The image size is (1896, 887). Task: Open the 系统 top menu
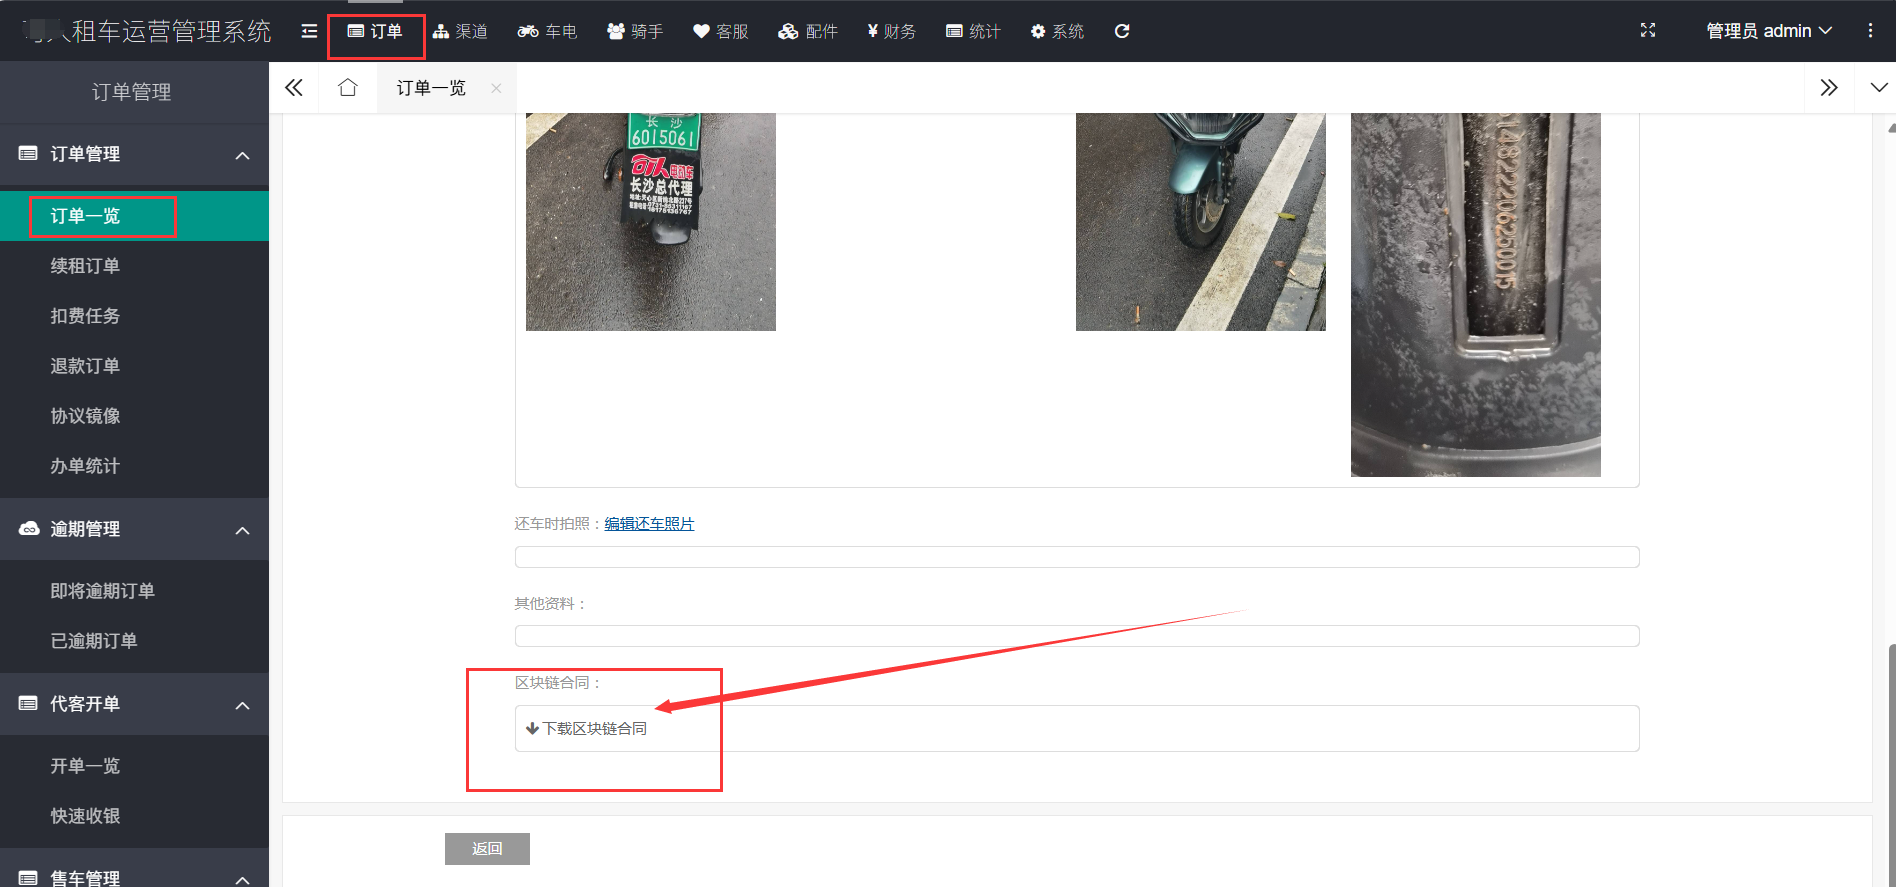[1058, 31]
